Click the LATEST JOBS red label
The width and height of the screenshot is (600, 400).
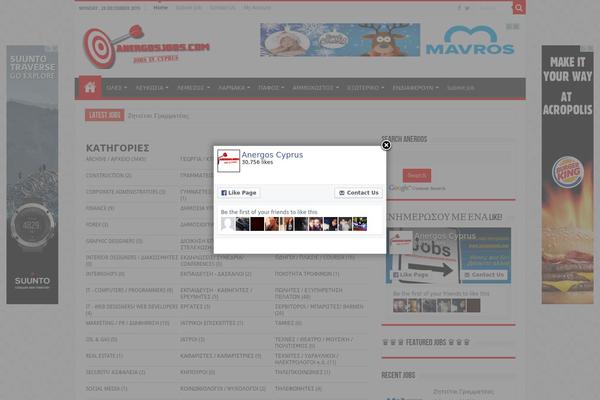point(104,115)
